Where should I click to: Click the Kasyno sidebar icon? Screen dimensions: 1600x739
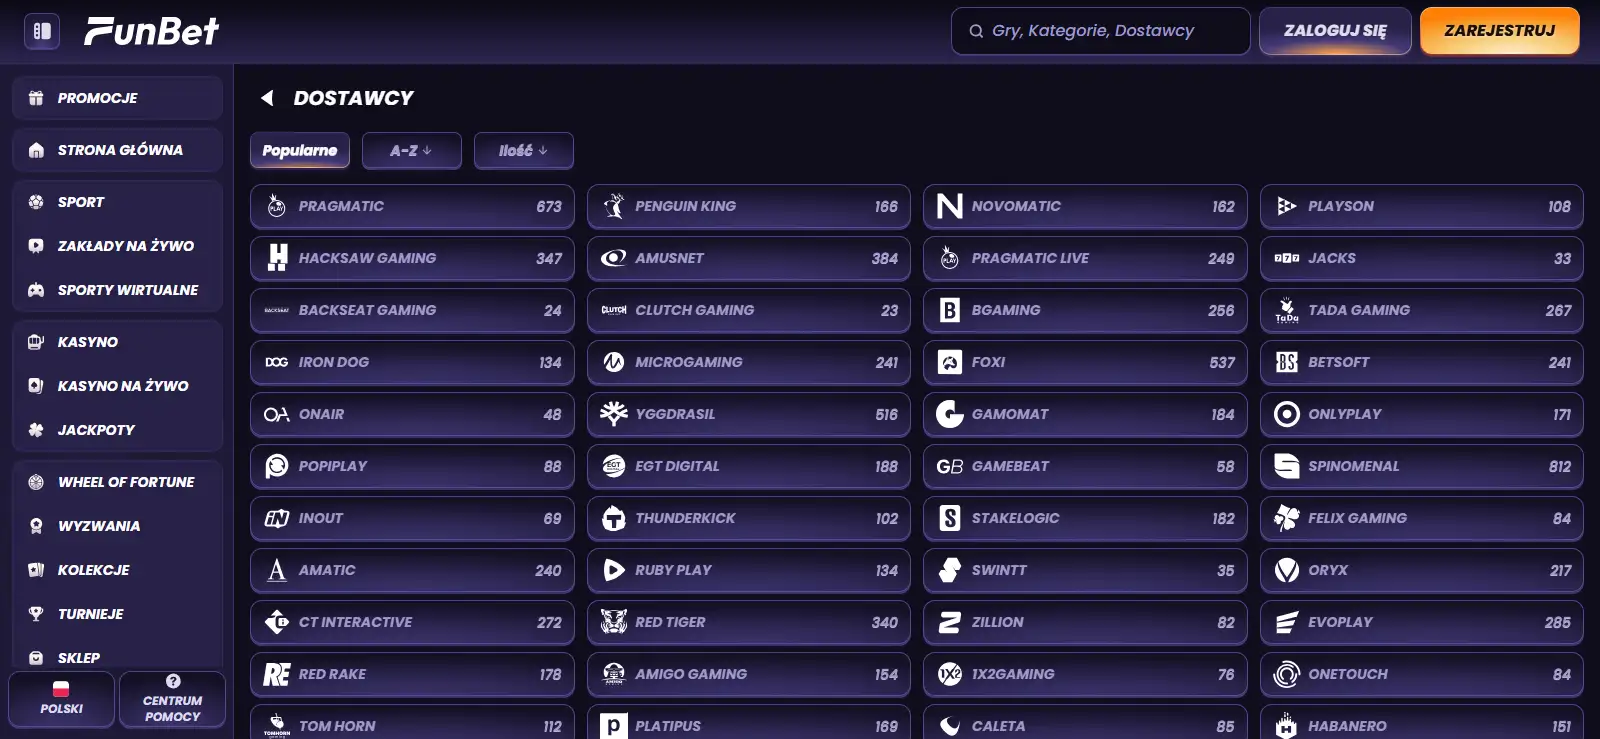click(36, 342)
